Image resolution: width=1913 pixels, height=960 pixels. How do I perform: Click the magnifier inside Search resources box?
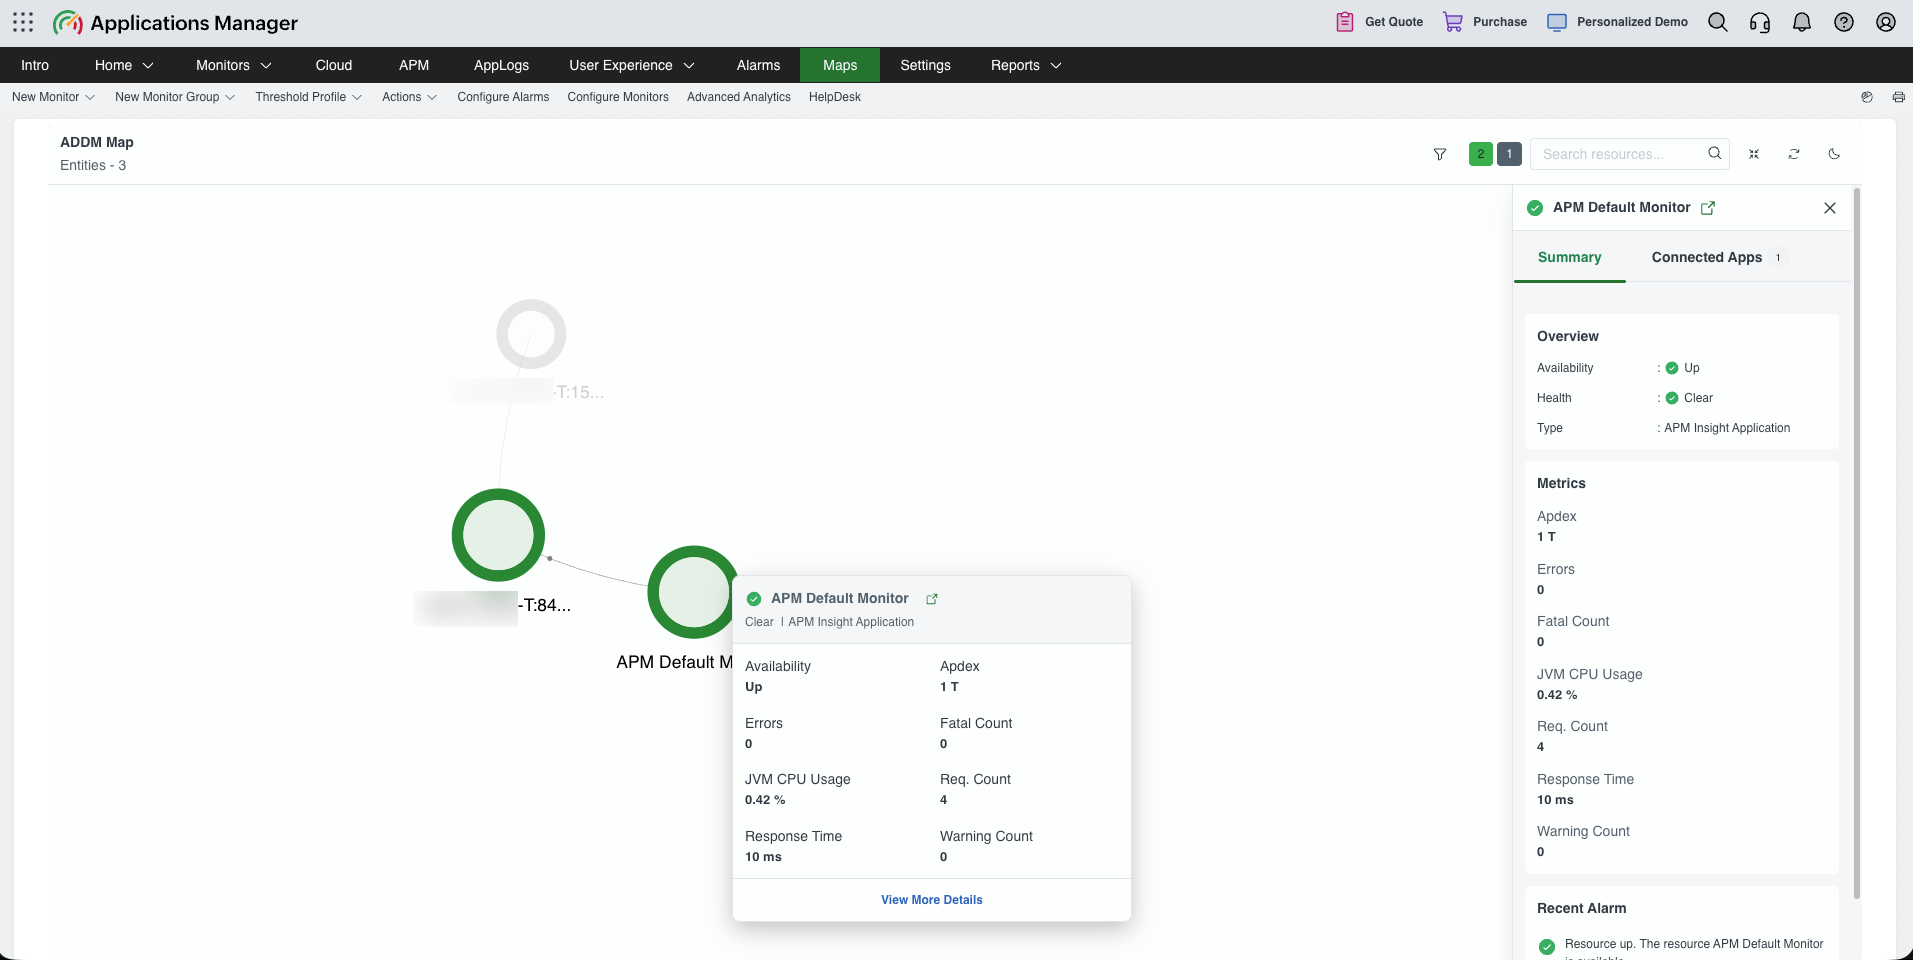tap(1714, 153)
